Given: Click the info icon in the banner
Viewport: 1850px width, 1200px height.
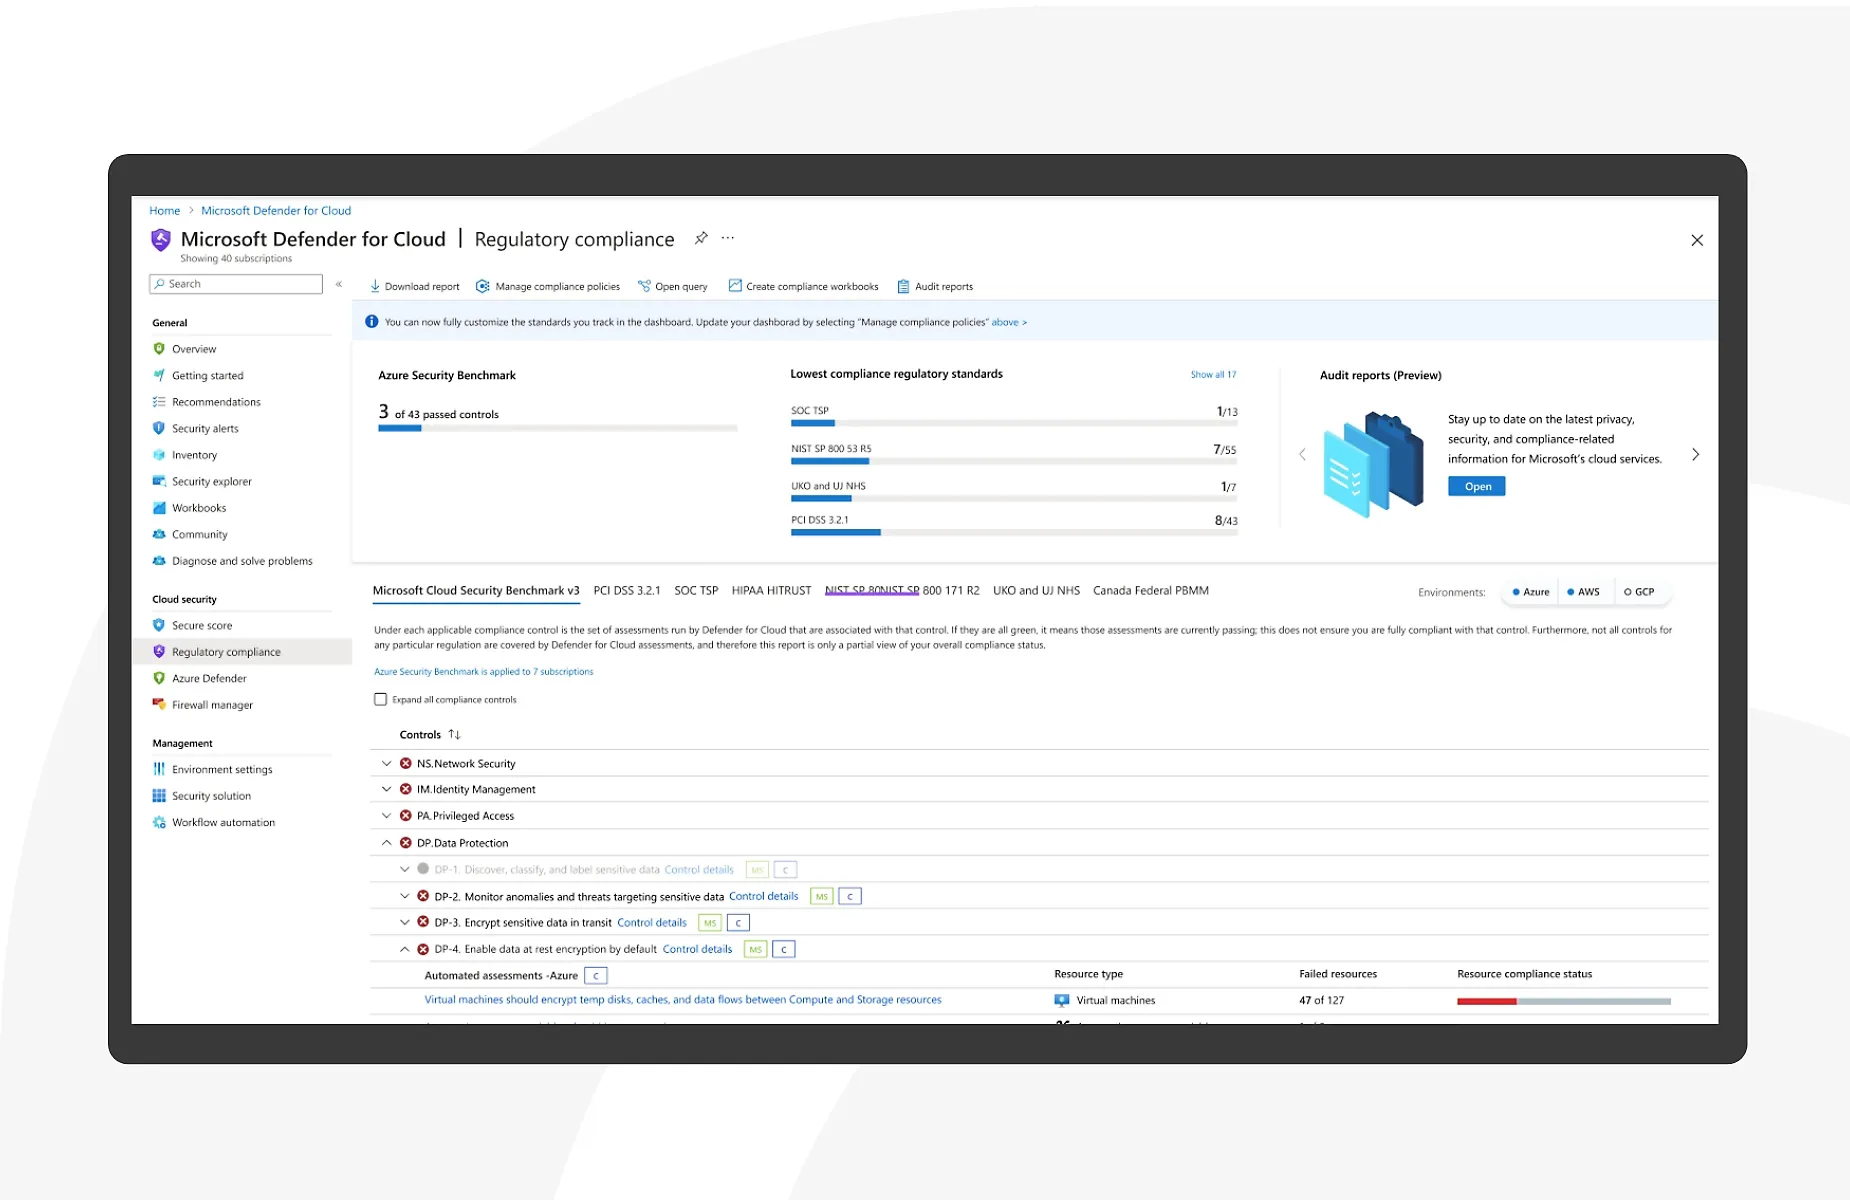Looking at the screenshot, I should tap(372, 322).
